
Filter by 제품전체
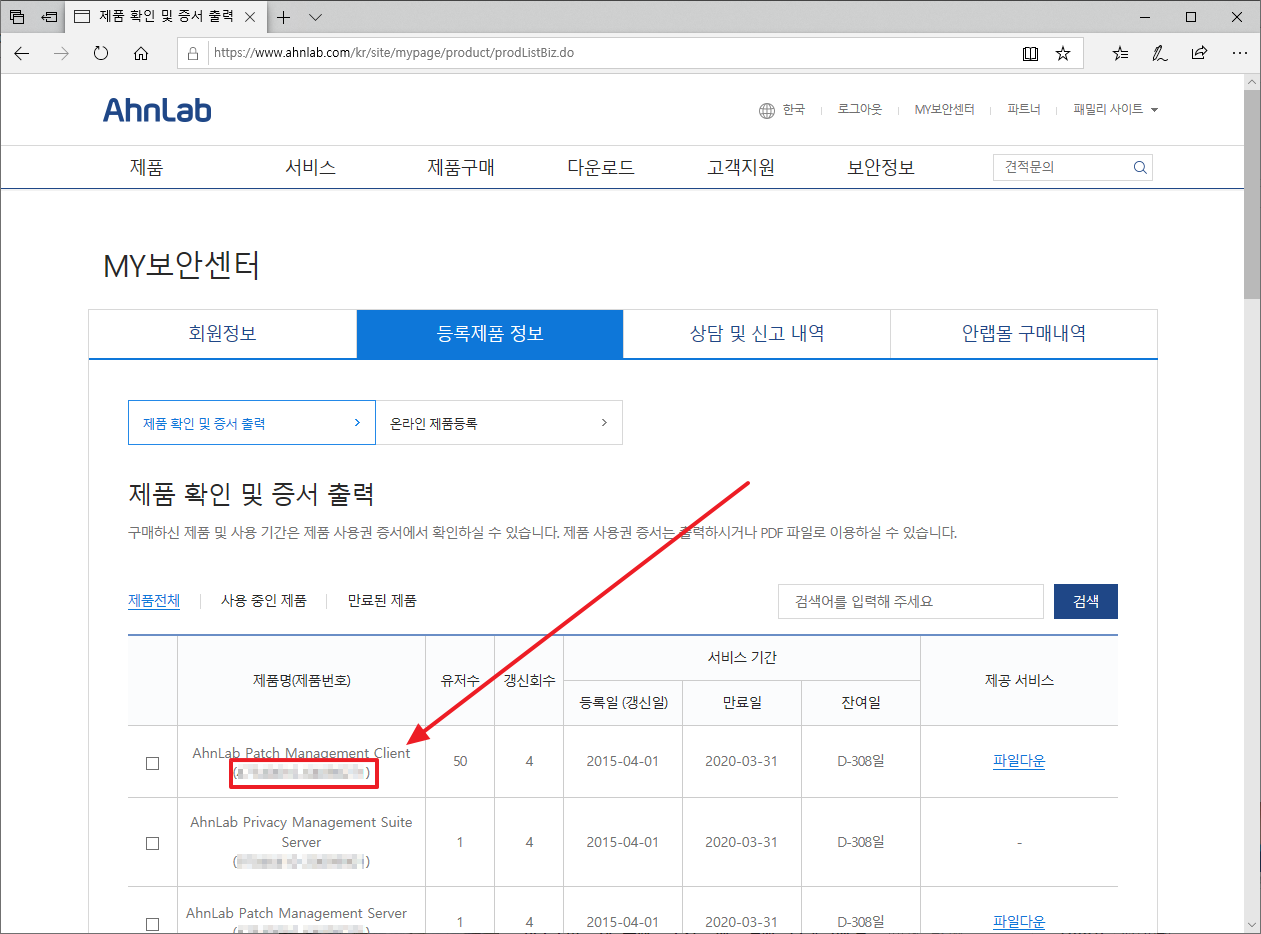pyautogui.click(x=154, y=601)
